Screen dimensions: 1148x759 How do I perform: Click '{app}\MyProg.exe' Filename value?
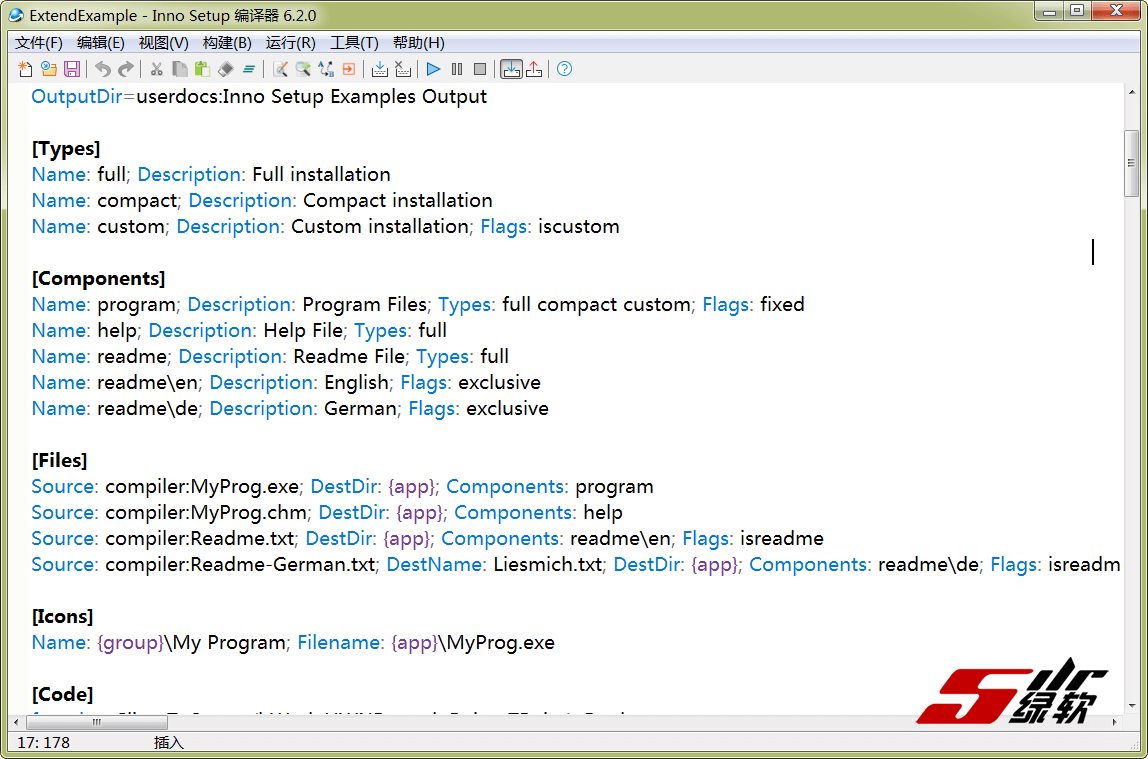tap(473, 643)
